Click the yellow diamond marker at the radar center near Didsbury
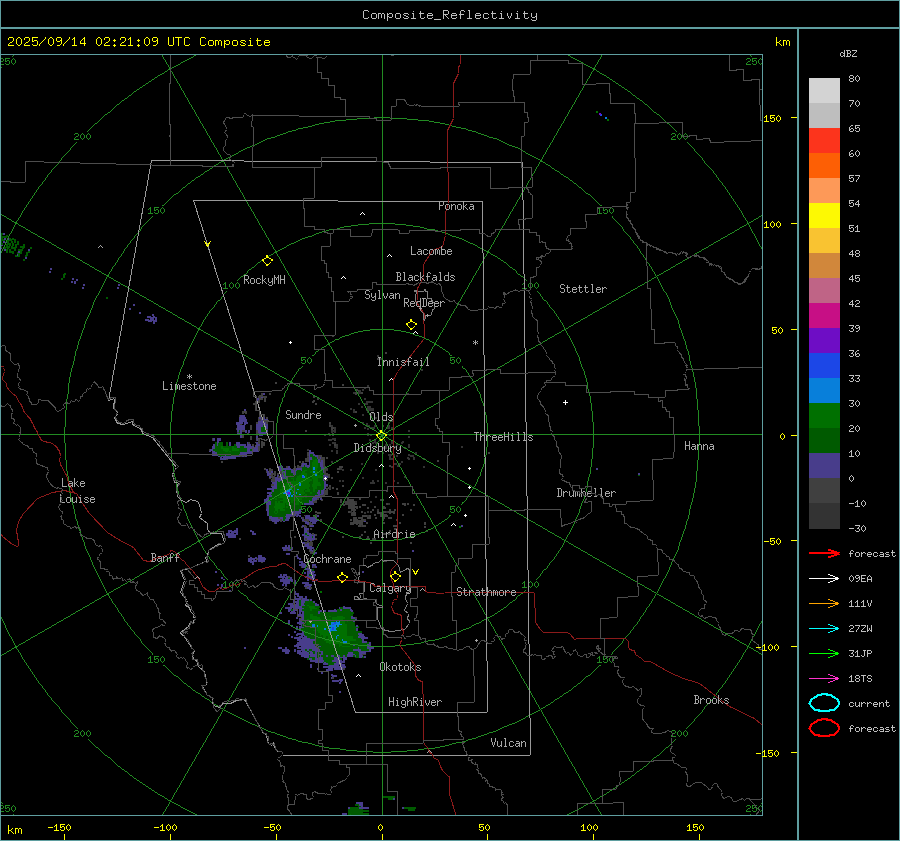Screen dimensions: 900x841 click(x=381, y=436)
